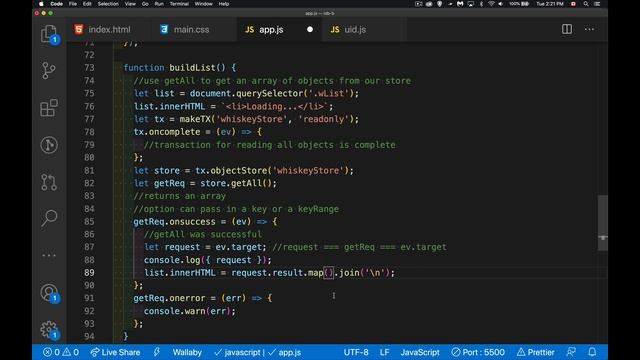
Task: Open the Search view magnifier
Action: coord(49,218)
